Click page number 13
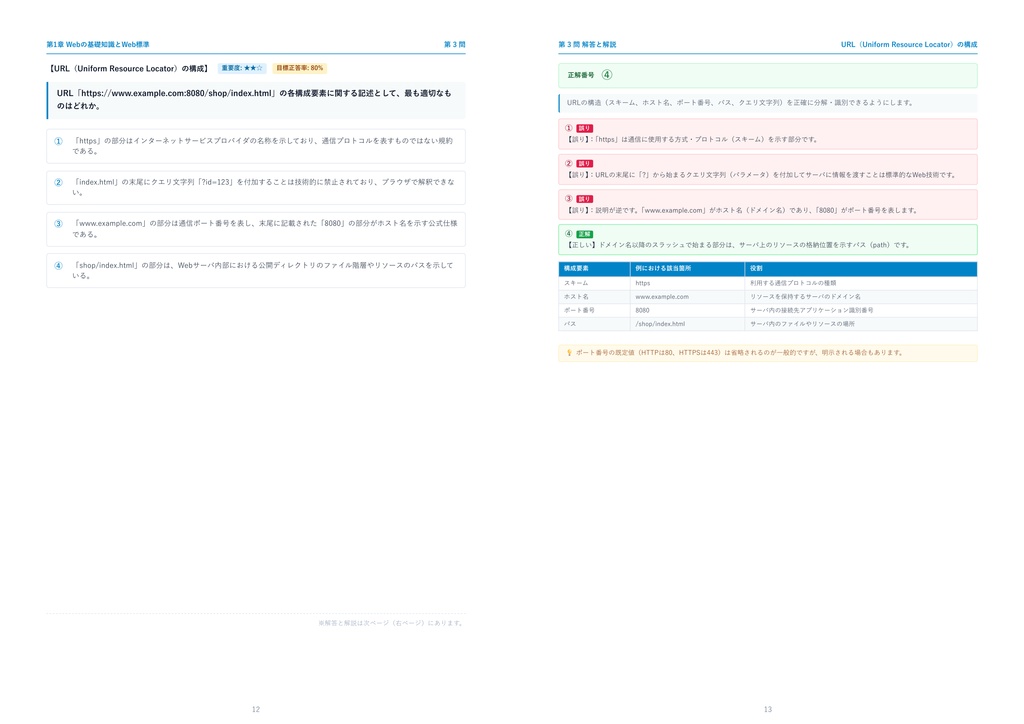Screen dimensions: 1024x724 [x=768, y=709]
